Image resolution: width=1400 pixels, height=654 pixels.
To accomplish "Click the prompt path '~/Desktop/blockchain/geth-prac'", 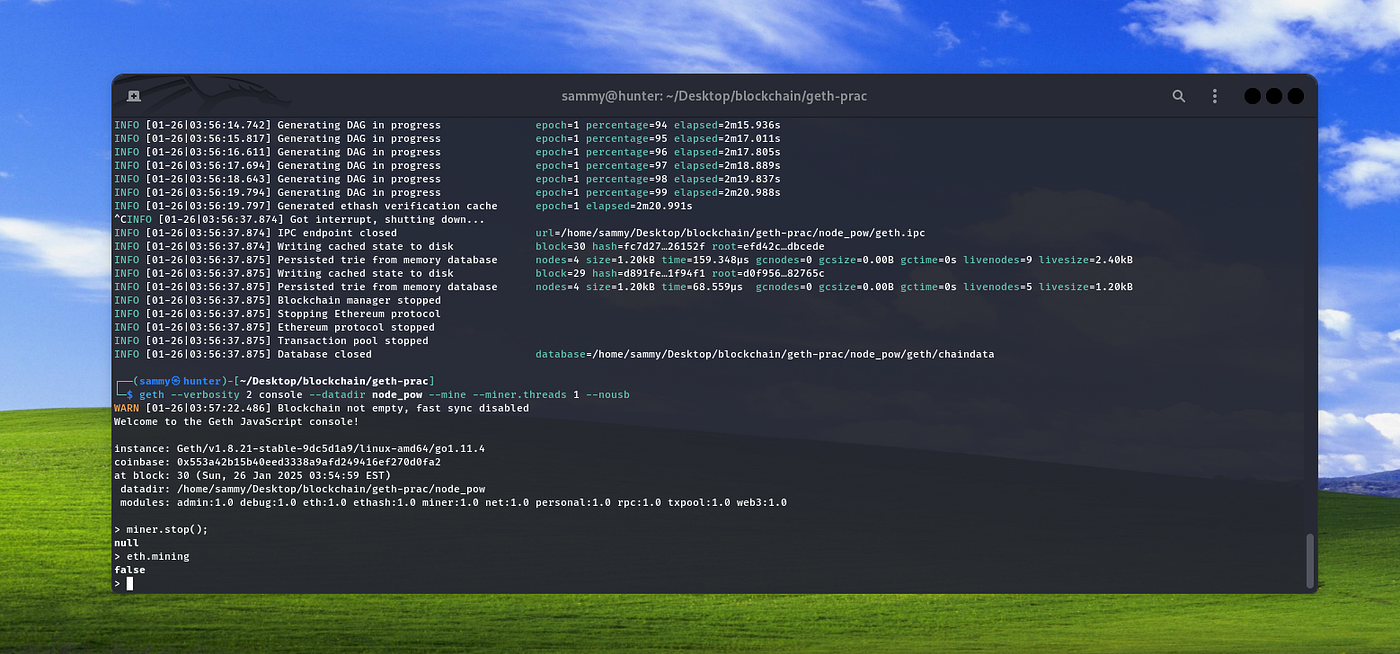I will (334, 381).
